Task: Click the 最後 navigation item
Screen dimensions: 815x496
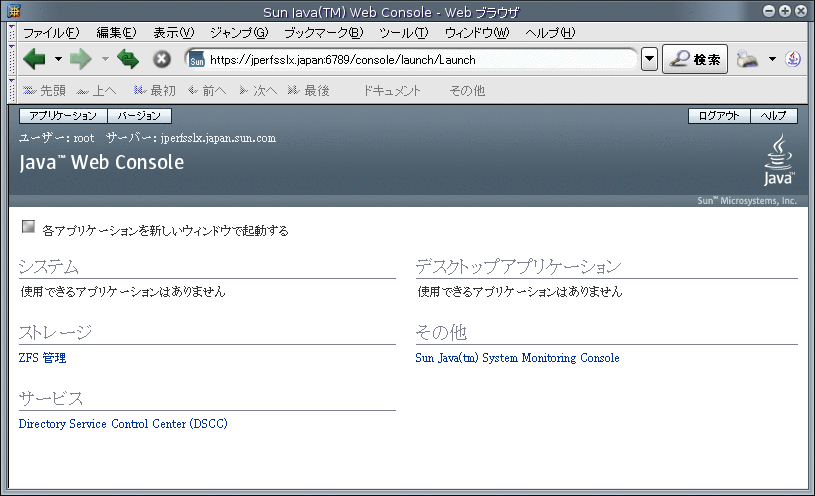Action: [x=309, y=90]
